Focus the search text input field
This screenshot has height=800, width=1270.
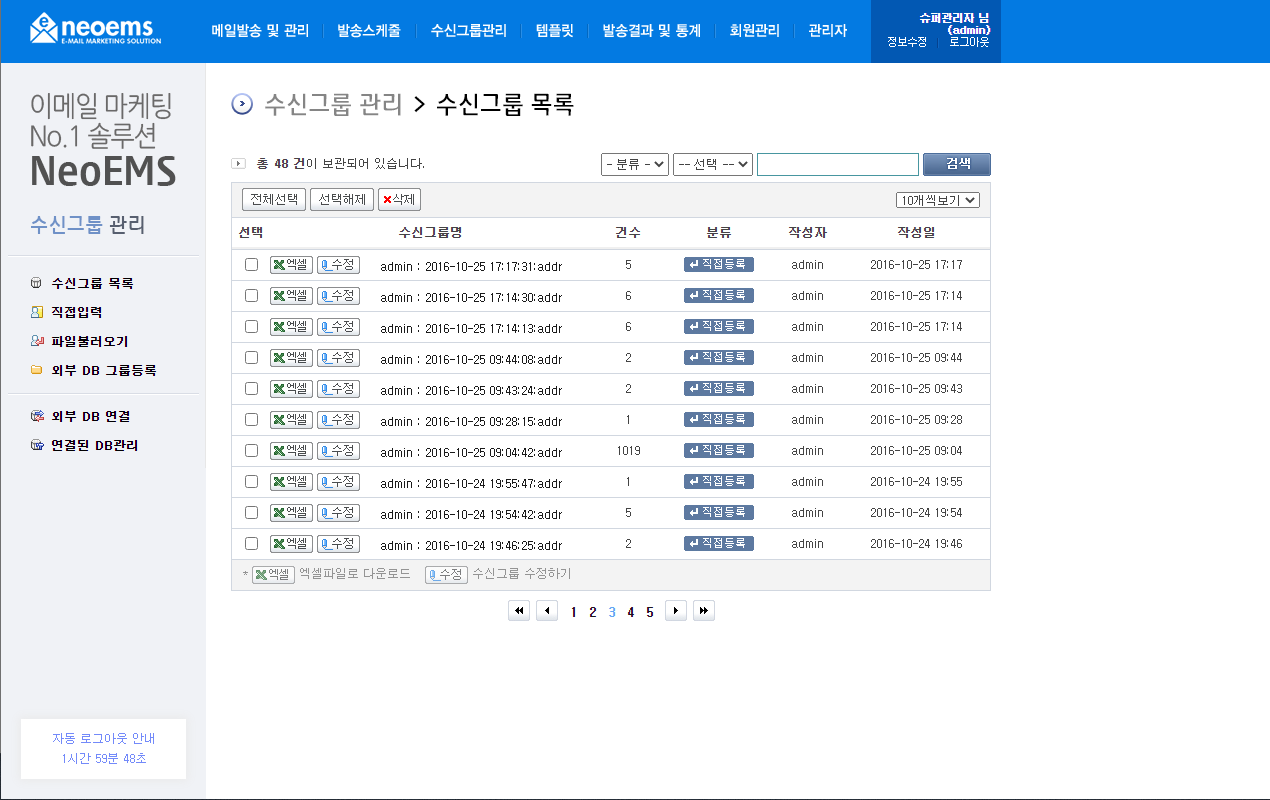(838, 164)
